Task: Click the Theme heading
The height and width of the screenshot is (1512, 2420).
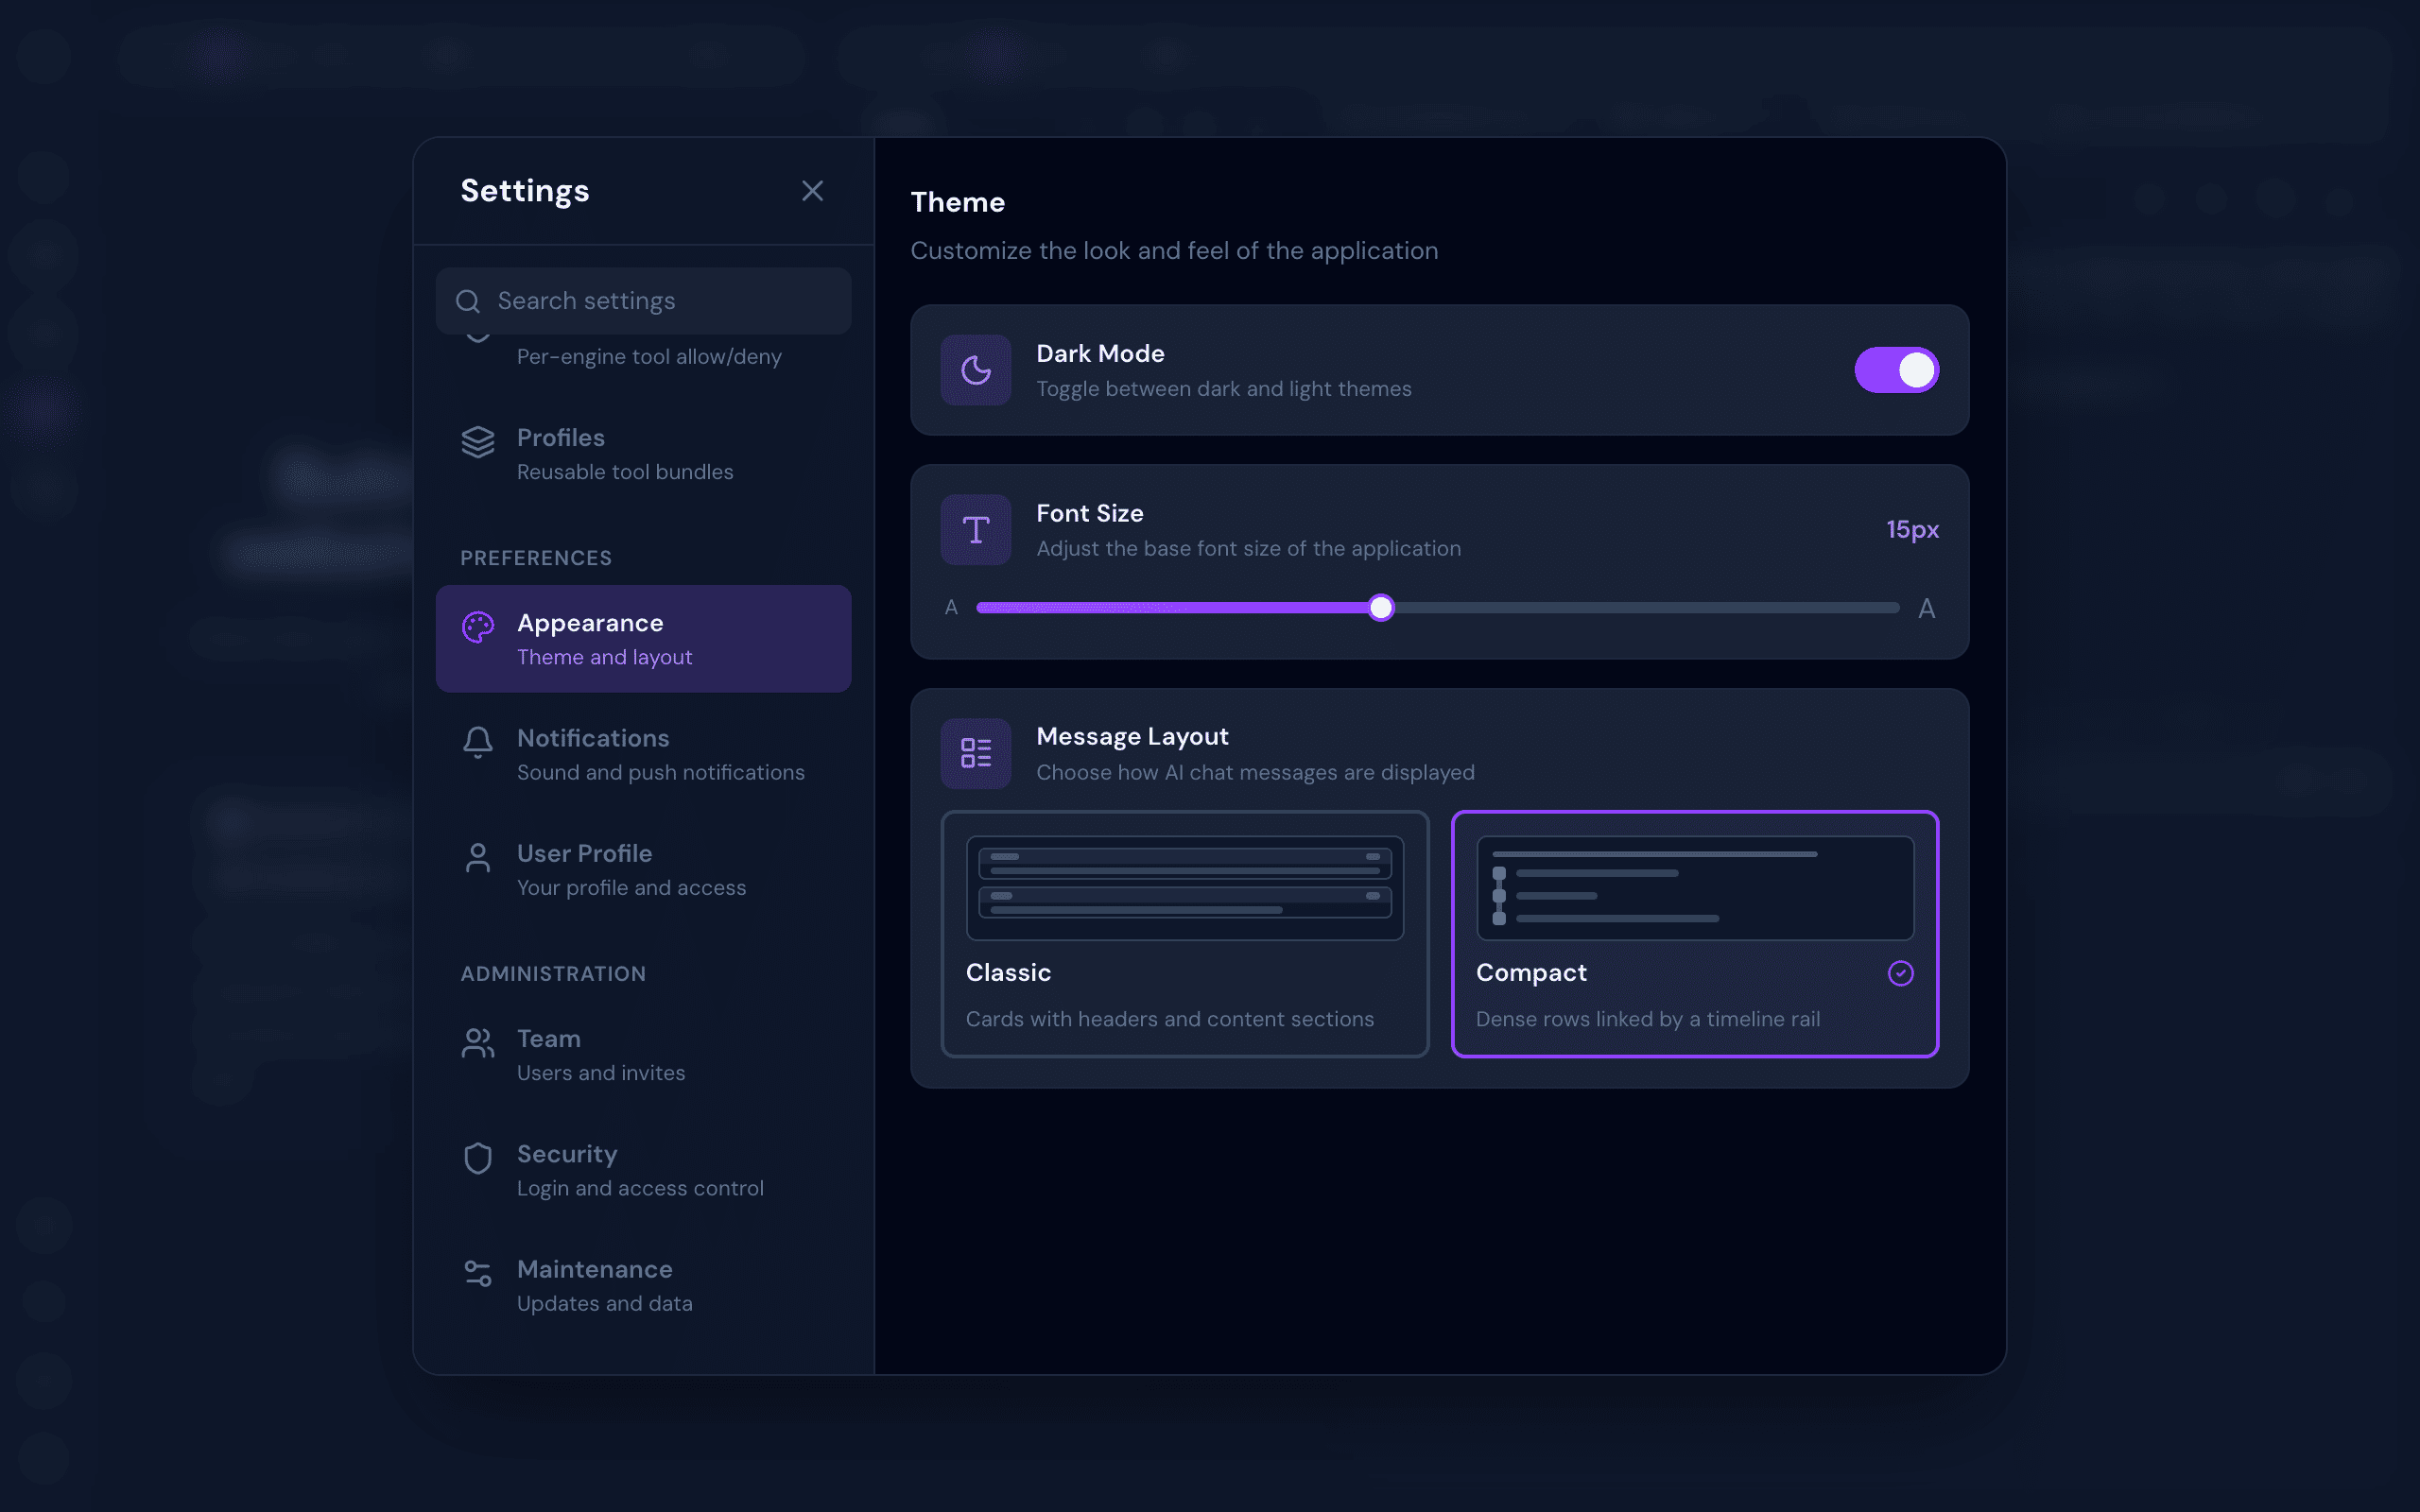Action: (957, 202)
